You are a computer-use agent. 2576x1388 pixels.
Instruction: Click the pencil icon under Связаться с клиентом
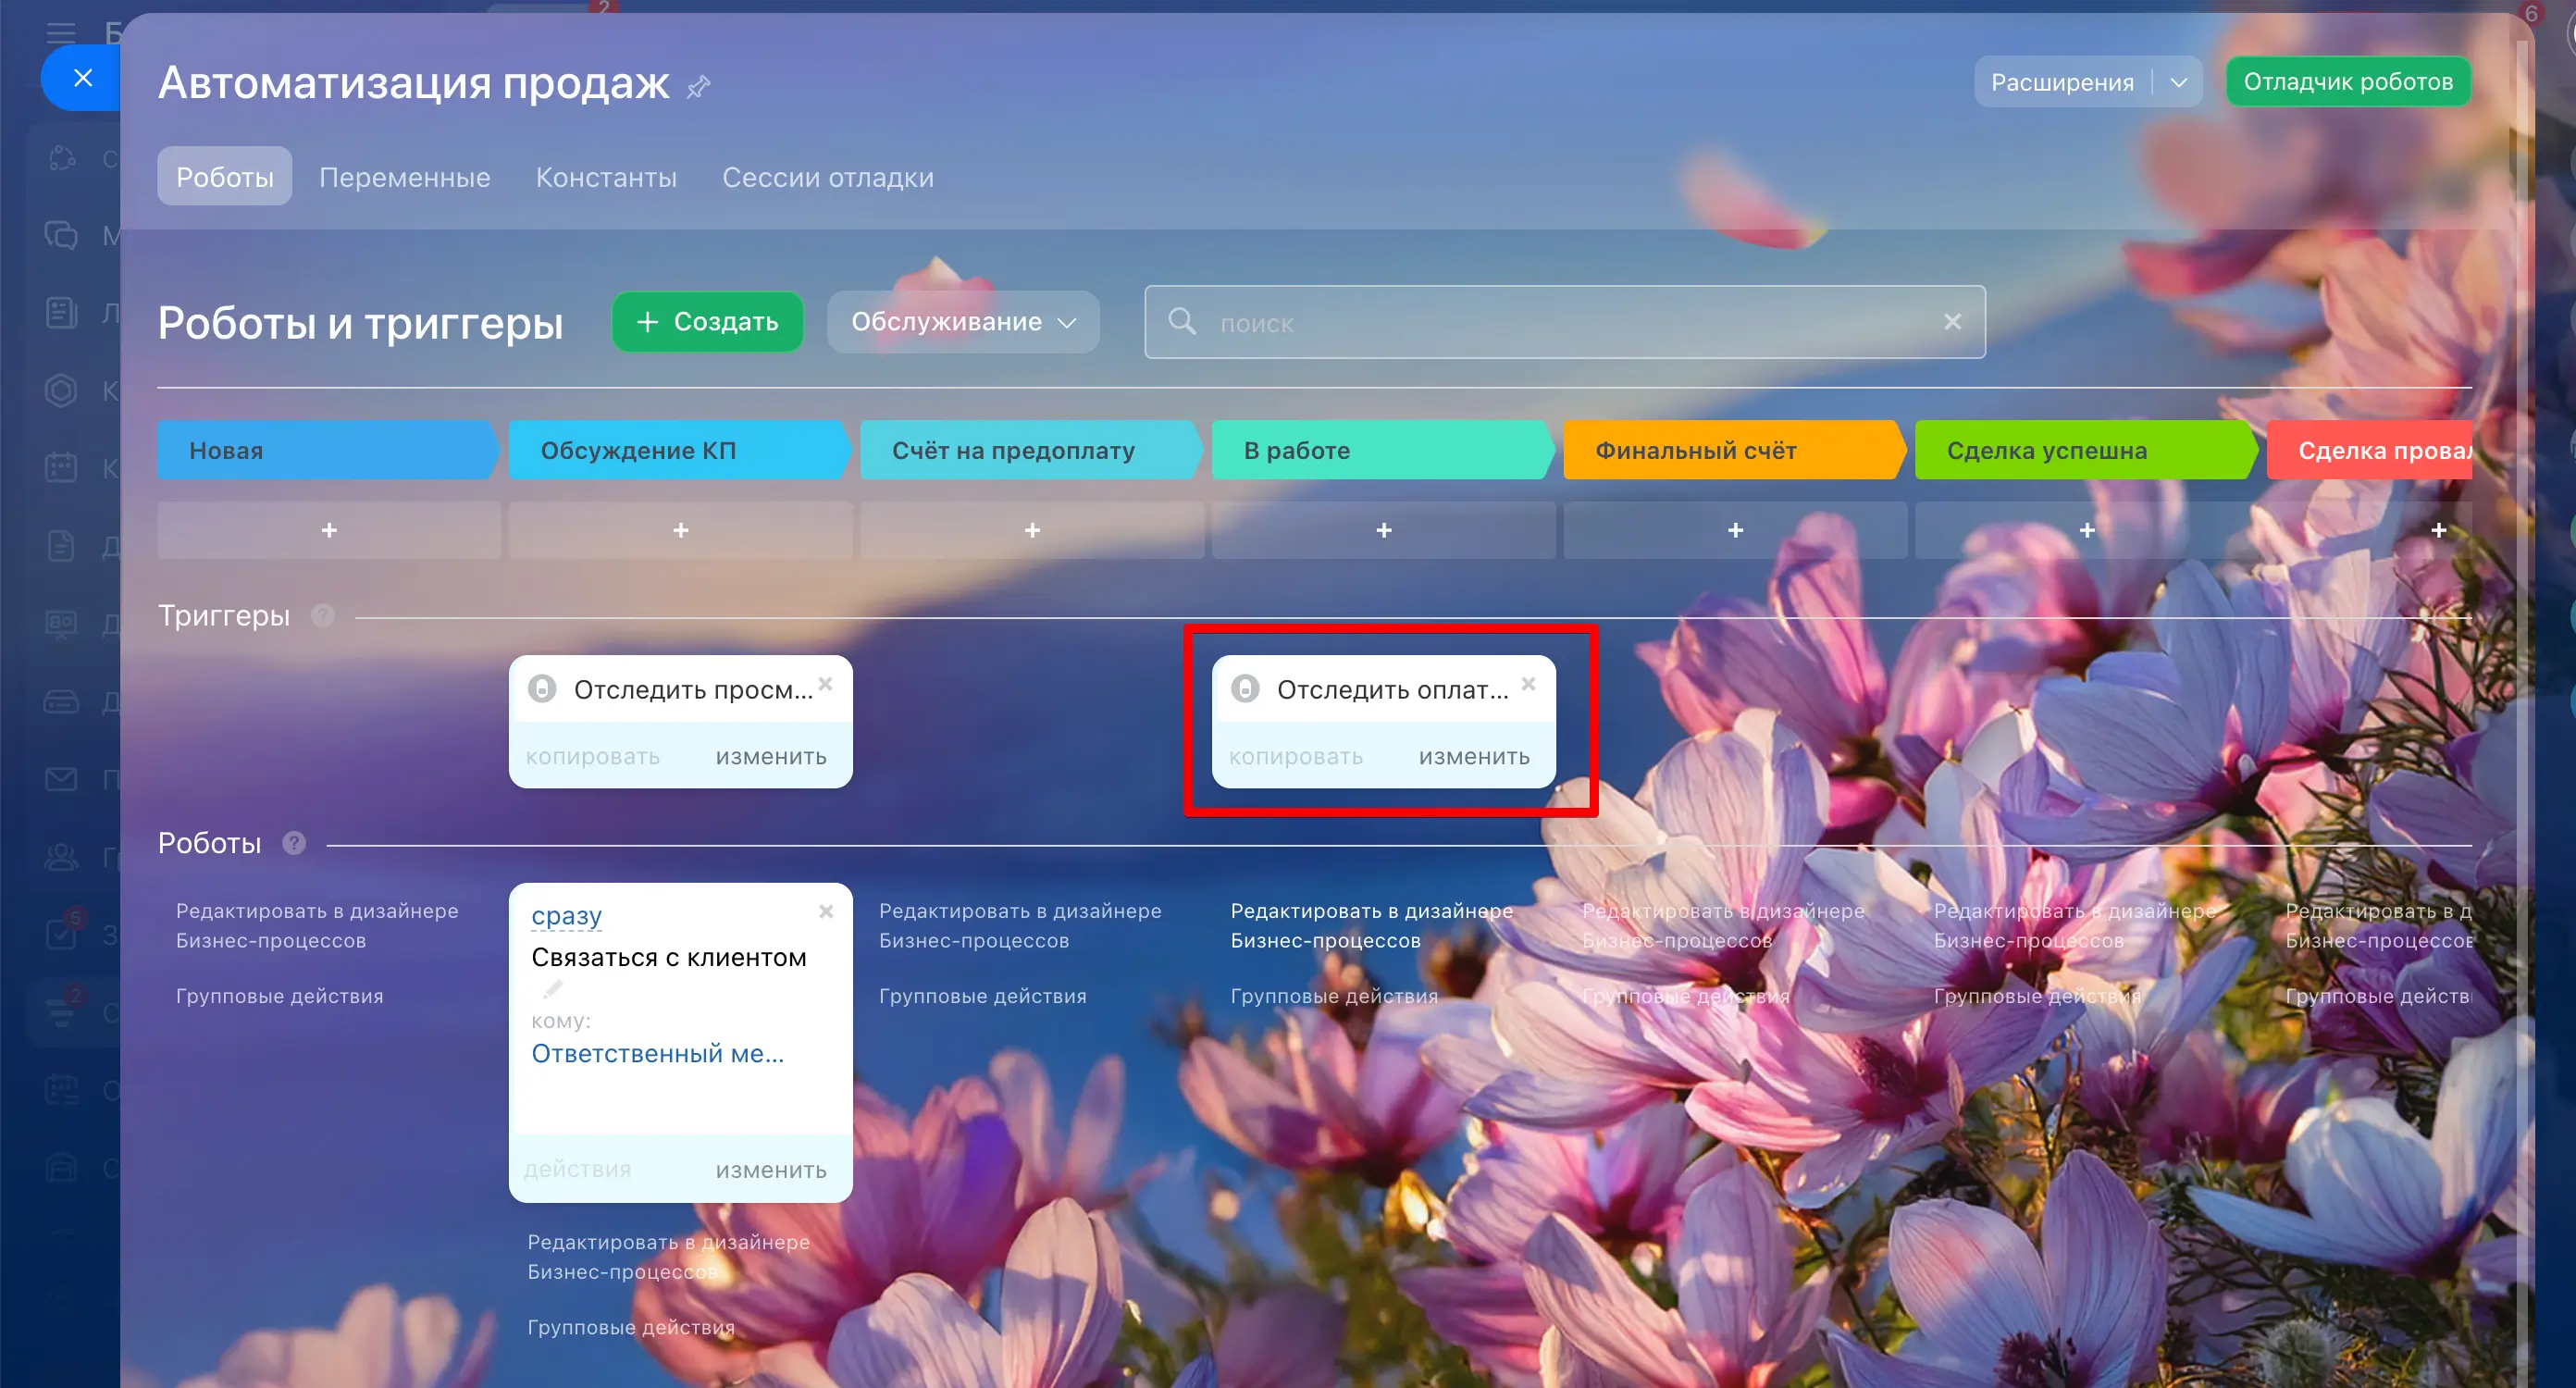(x=553, y=989)
